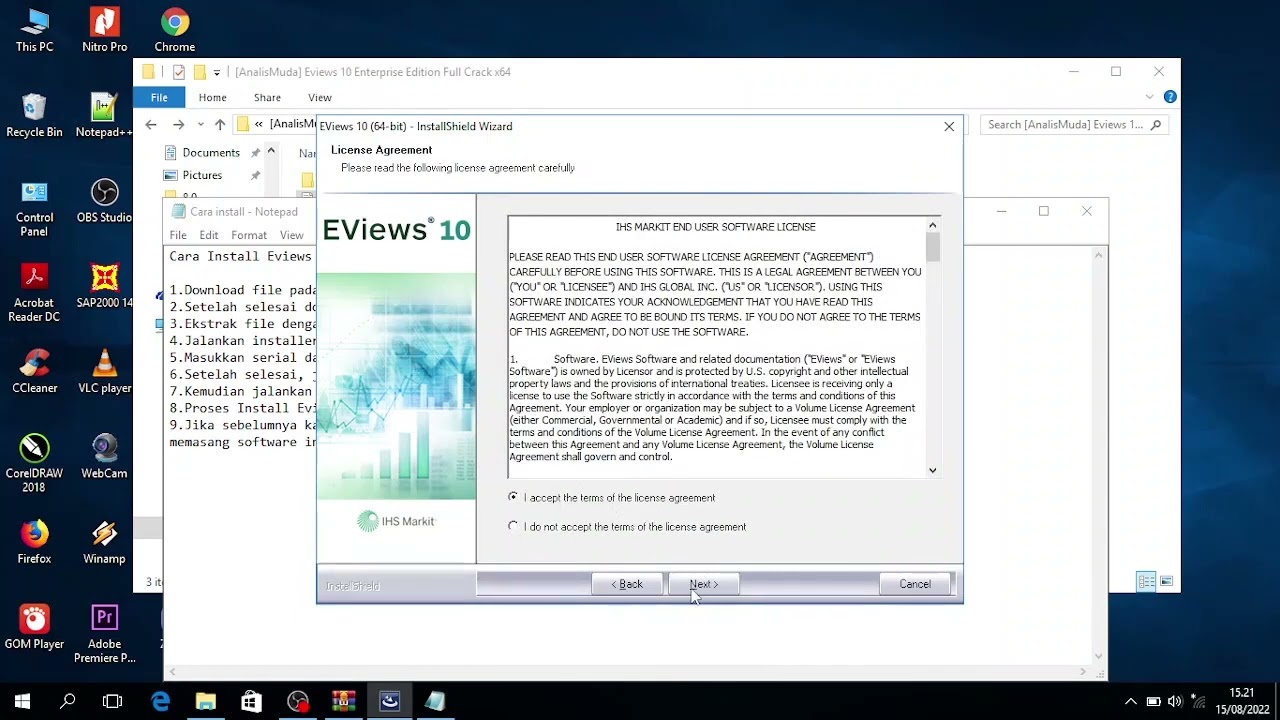Go back in File Explorer
The height and width of the screenshot is (720, 1280).
point(151,124)
